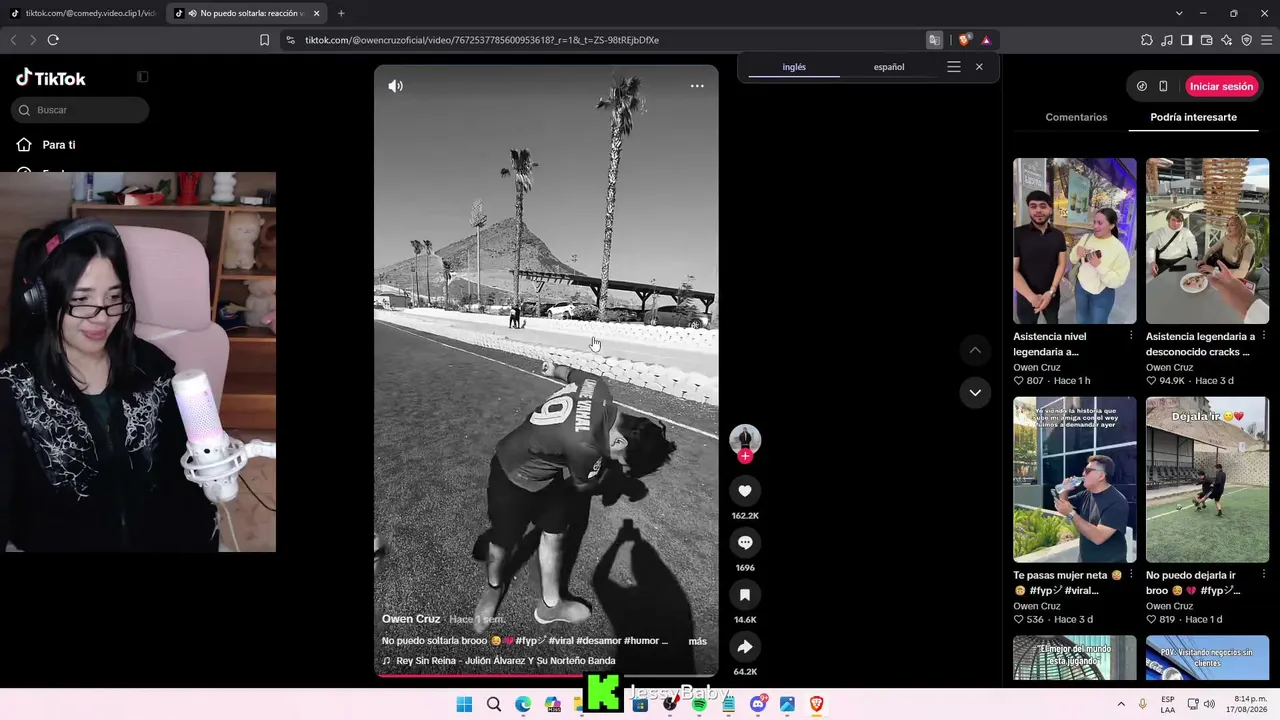Open the Windows Start menu
The height and width of the screenshot is (720, 1280).
(464, 704)
